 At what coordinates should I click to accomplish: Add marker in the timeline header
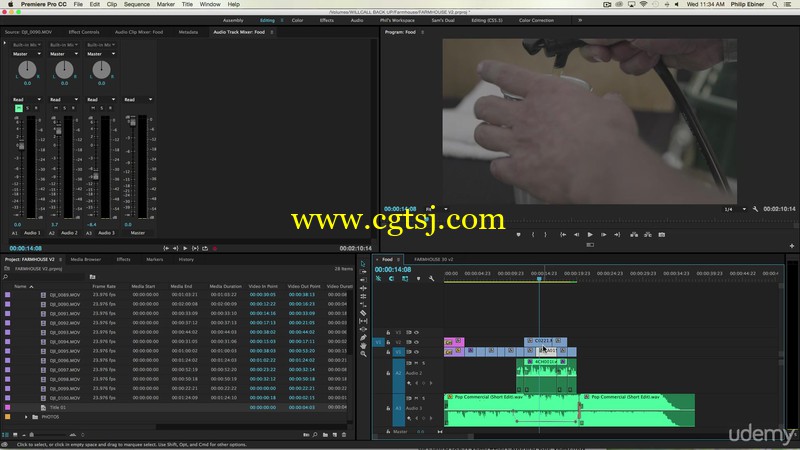(418, 279)
